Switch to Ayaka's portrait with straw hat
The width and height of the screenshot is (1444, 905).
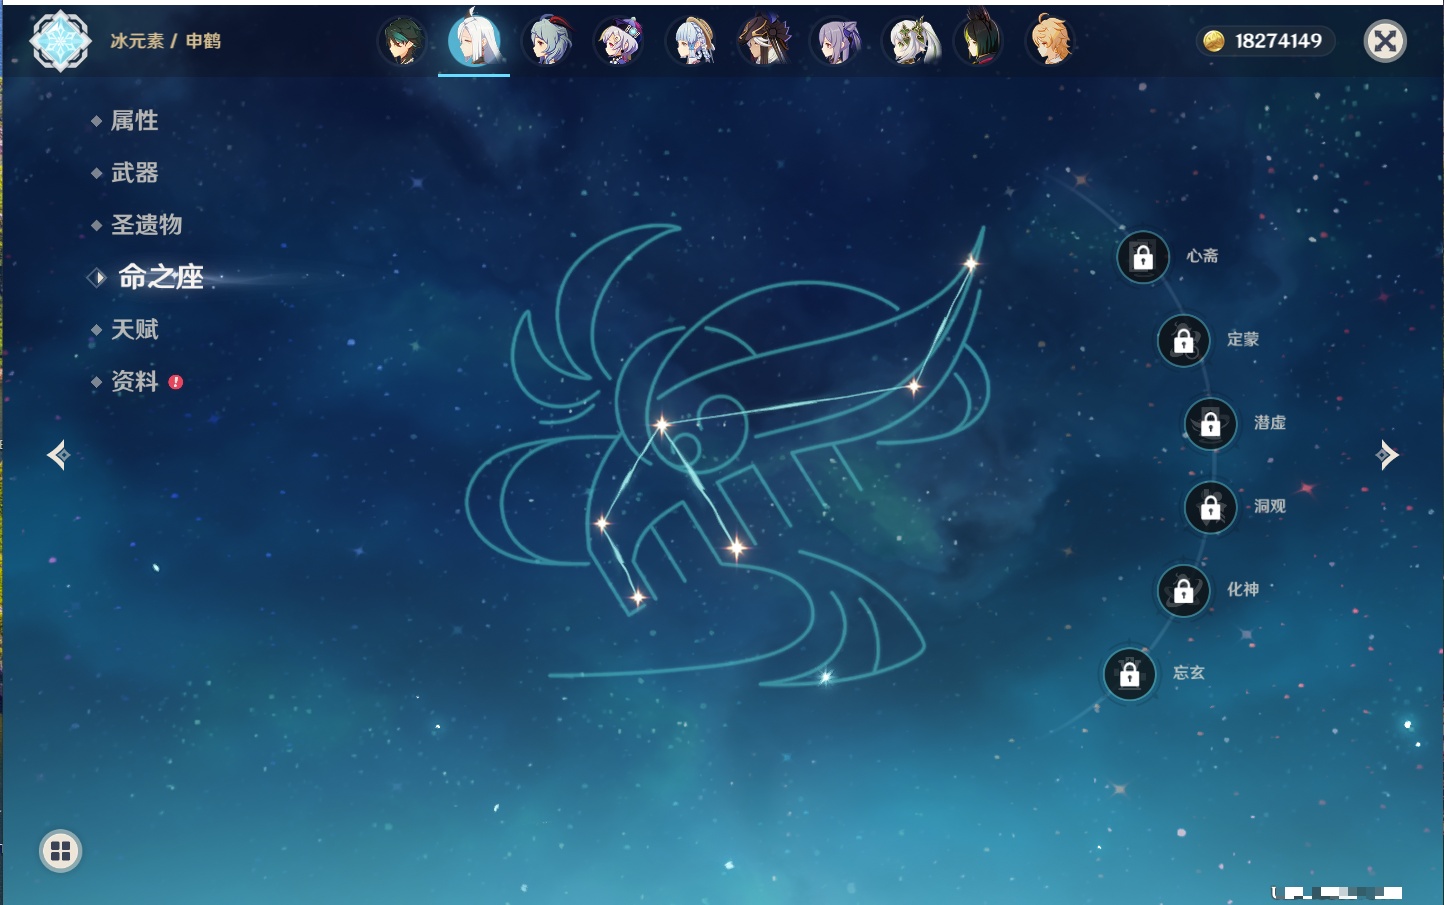pyautogui.click(x=692, y=41)
